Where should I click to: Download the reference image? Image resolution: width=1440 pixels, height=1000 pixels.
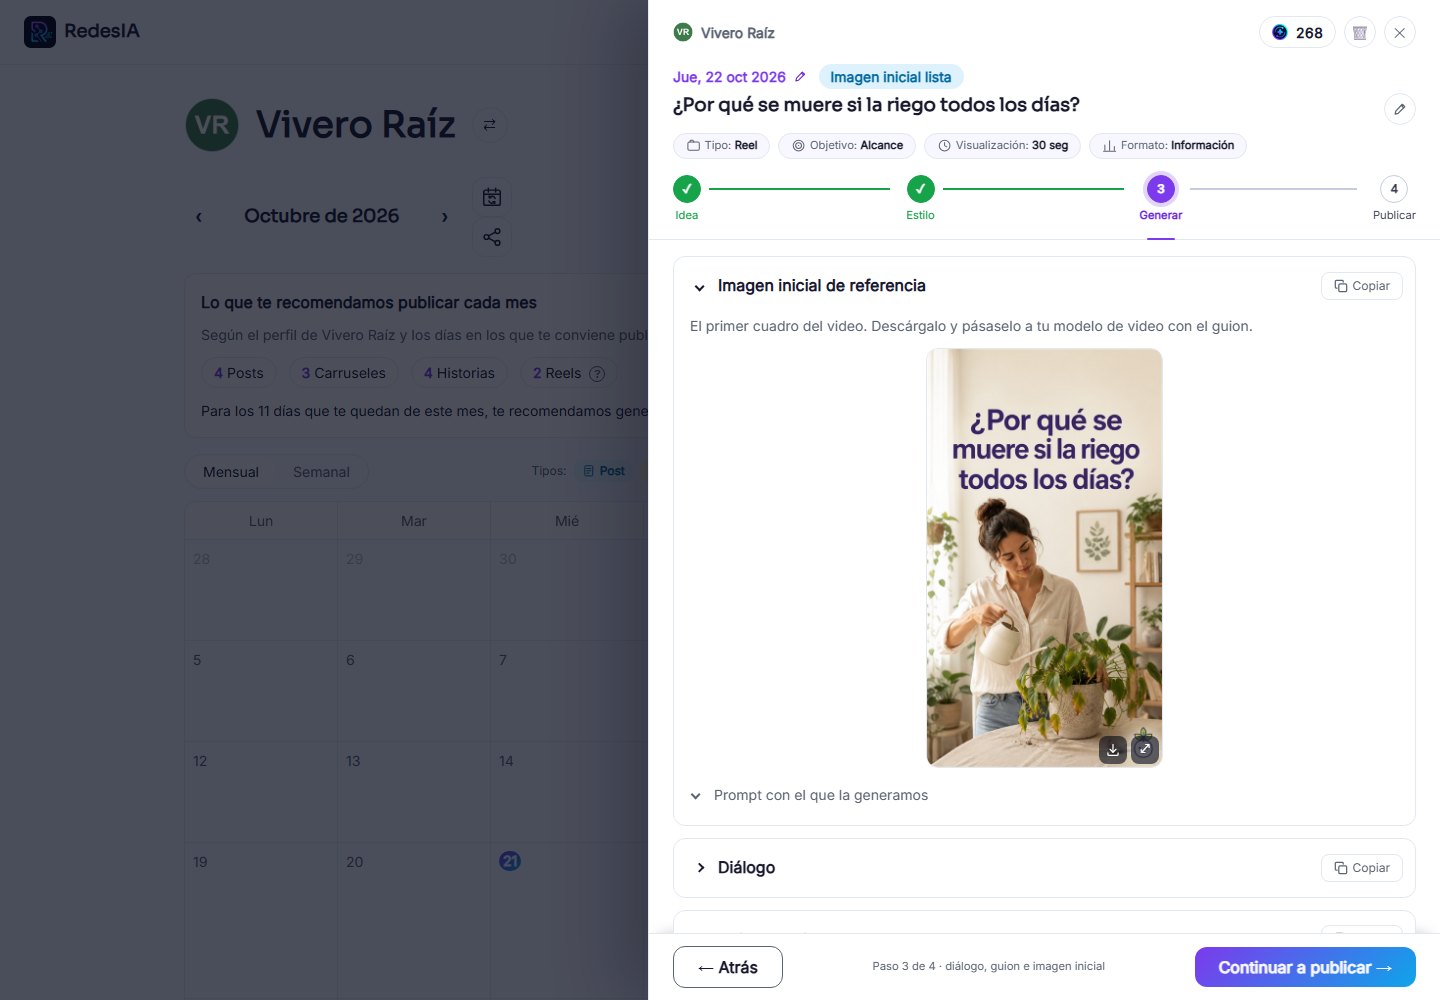click(x=1113, y=749)
